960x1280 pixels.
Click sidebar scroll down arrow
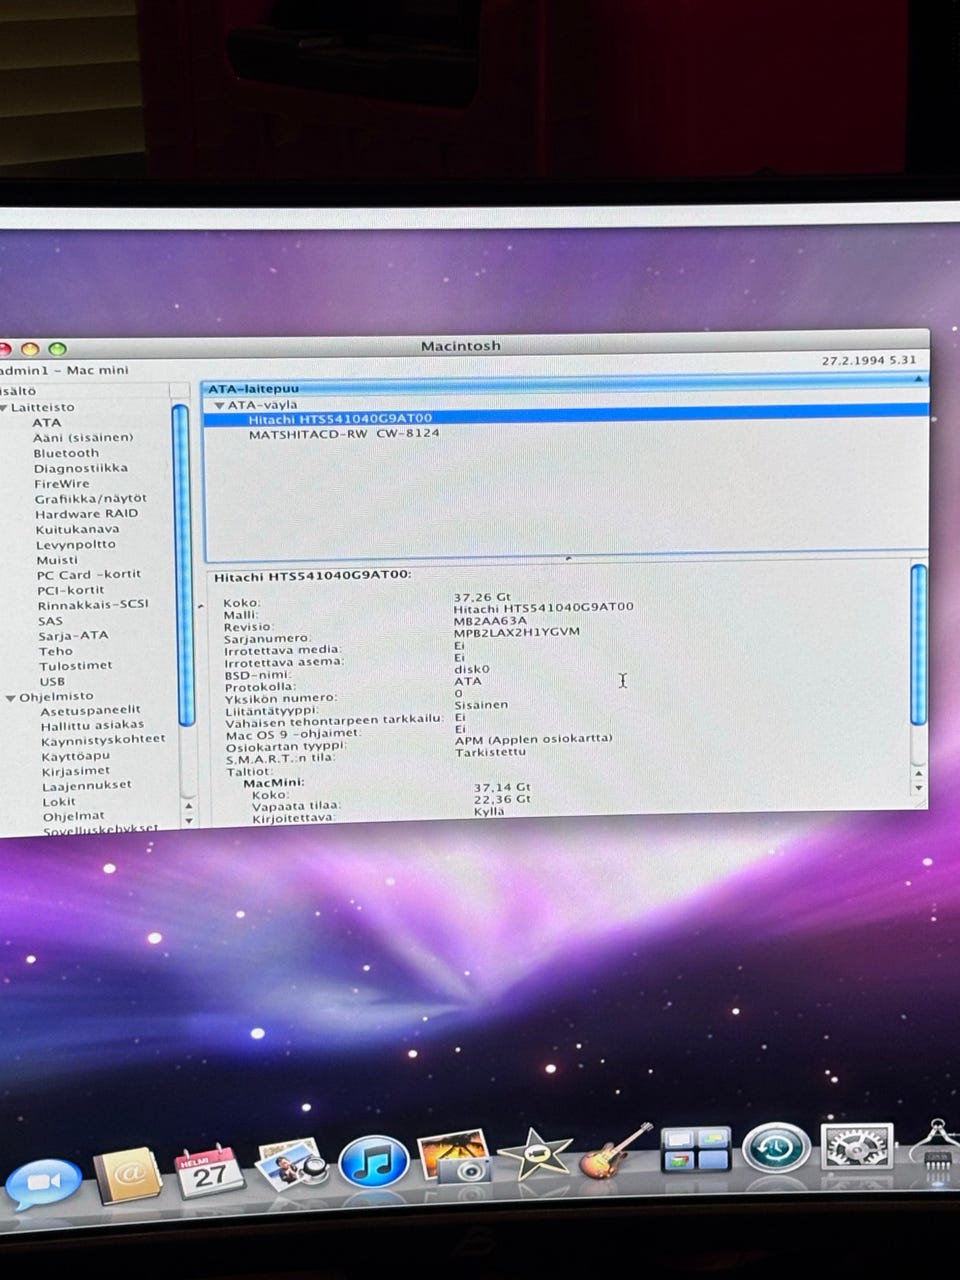[x=189, y=821]
